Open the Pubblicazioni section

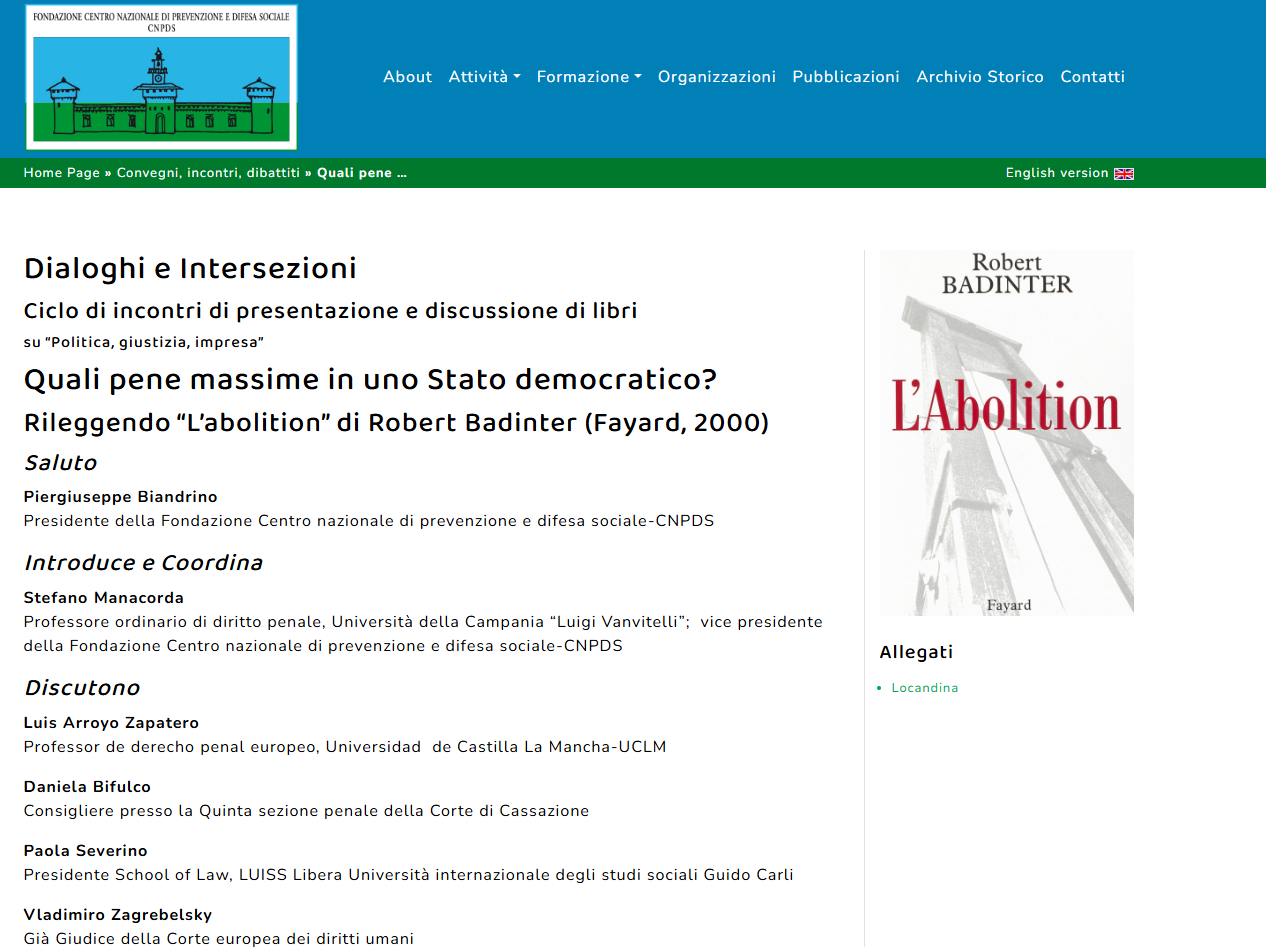pyautogui.click(x=845, y=77)
